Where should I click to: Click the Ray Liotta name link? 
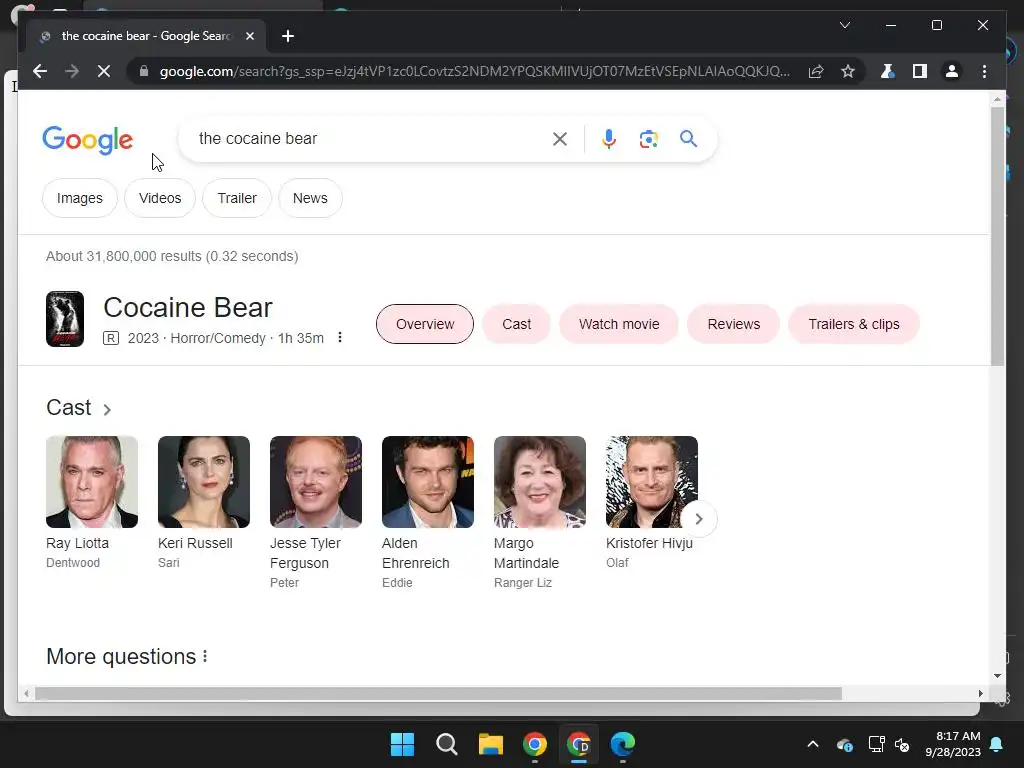point(78,543)
